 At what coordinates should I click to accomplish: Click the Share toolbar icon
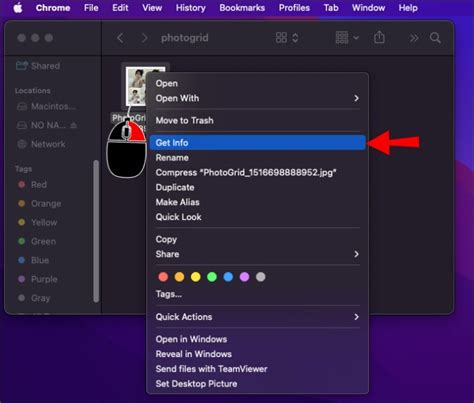pyautogui.click(x=379, y=37)
